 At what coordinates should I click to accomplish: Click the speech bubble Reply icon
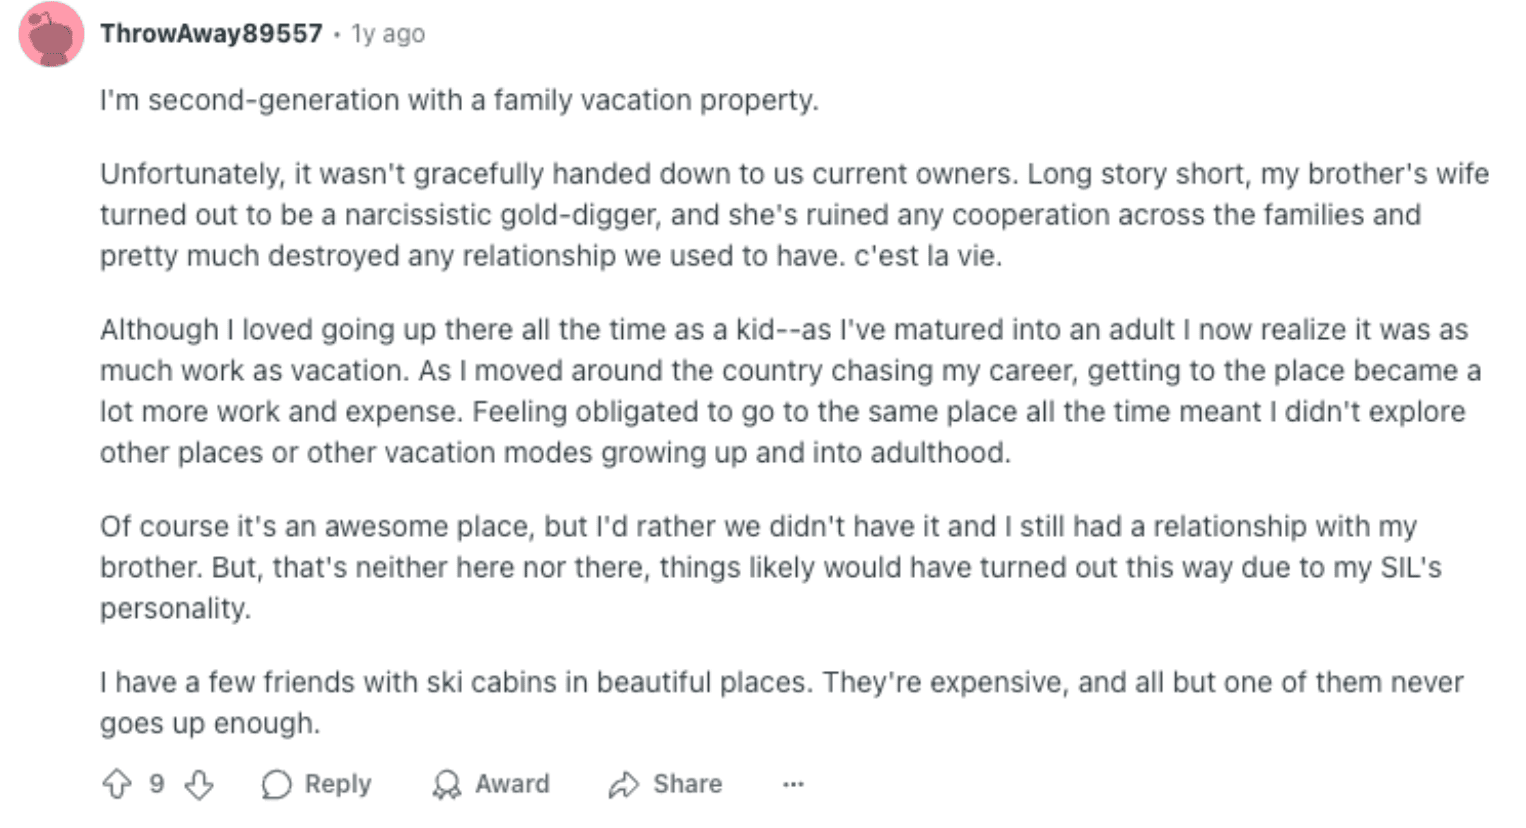[x=276, y=785]
